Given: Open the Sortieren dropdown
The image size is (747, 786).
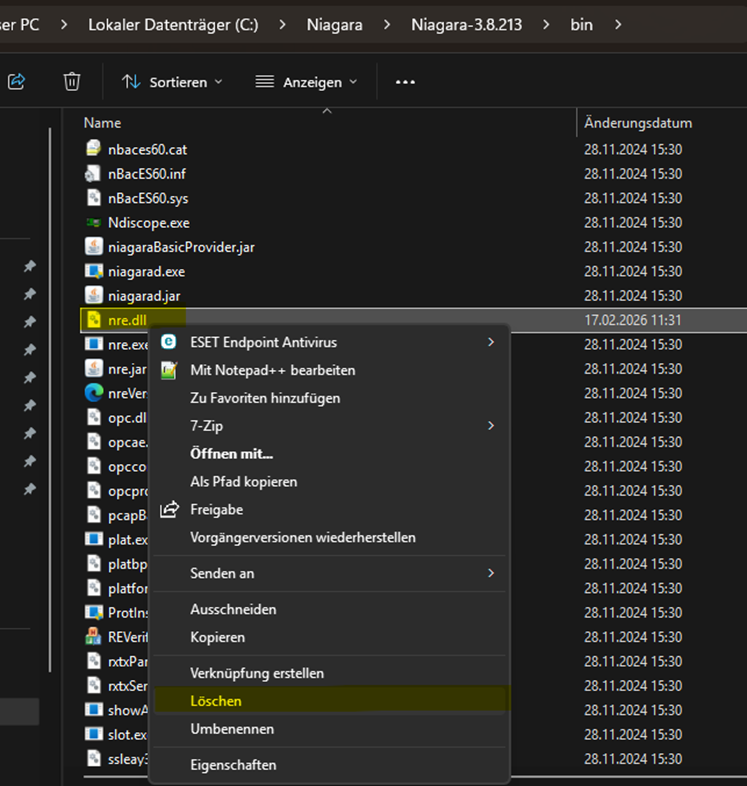Looking at the screenshot, I should pyautogui.click(x=172, y=82).
